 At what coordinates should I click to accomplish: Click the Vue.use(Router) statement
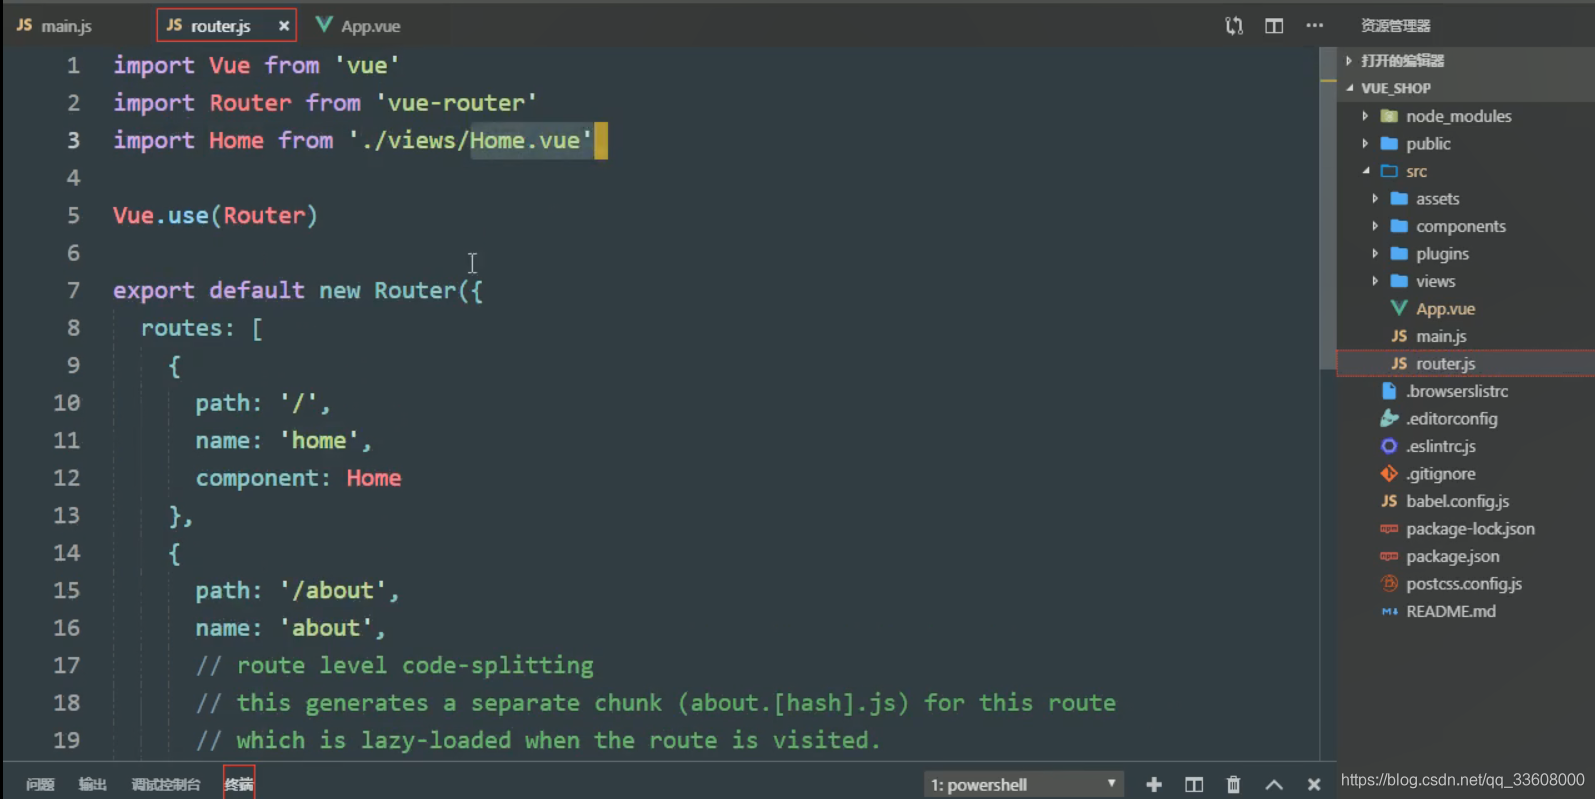(215, 216)
